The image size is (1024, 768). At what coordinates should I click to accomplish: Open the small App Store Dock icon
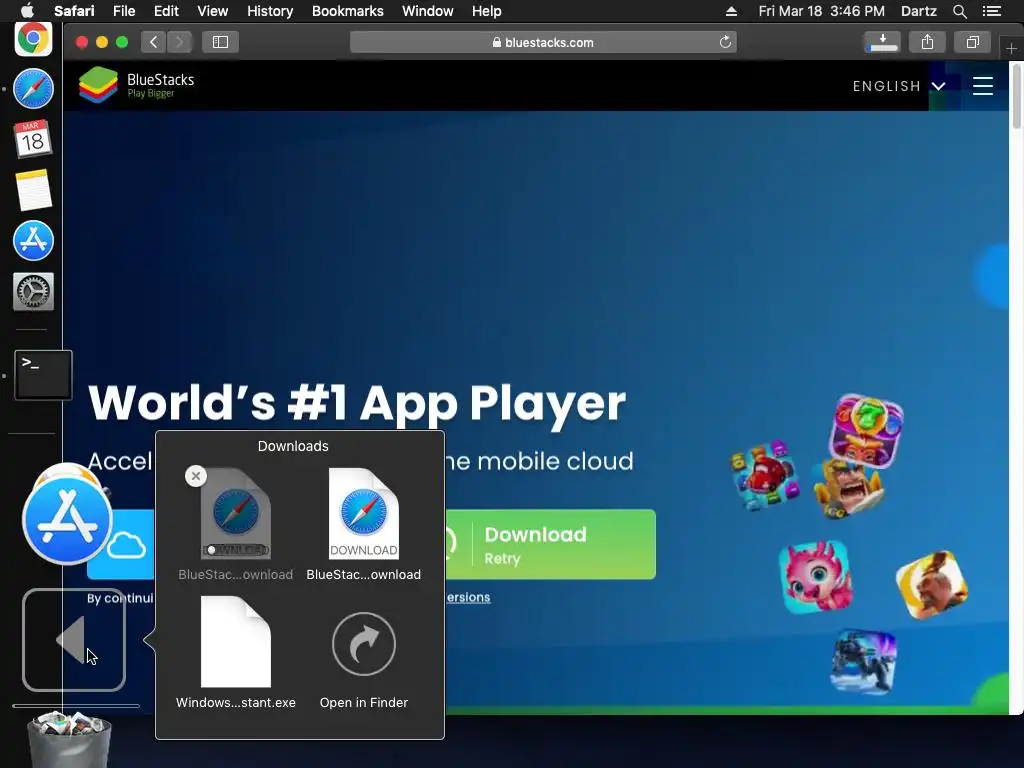coord(33,240)
